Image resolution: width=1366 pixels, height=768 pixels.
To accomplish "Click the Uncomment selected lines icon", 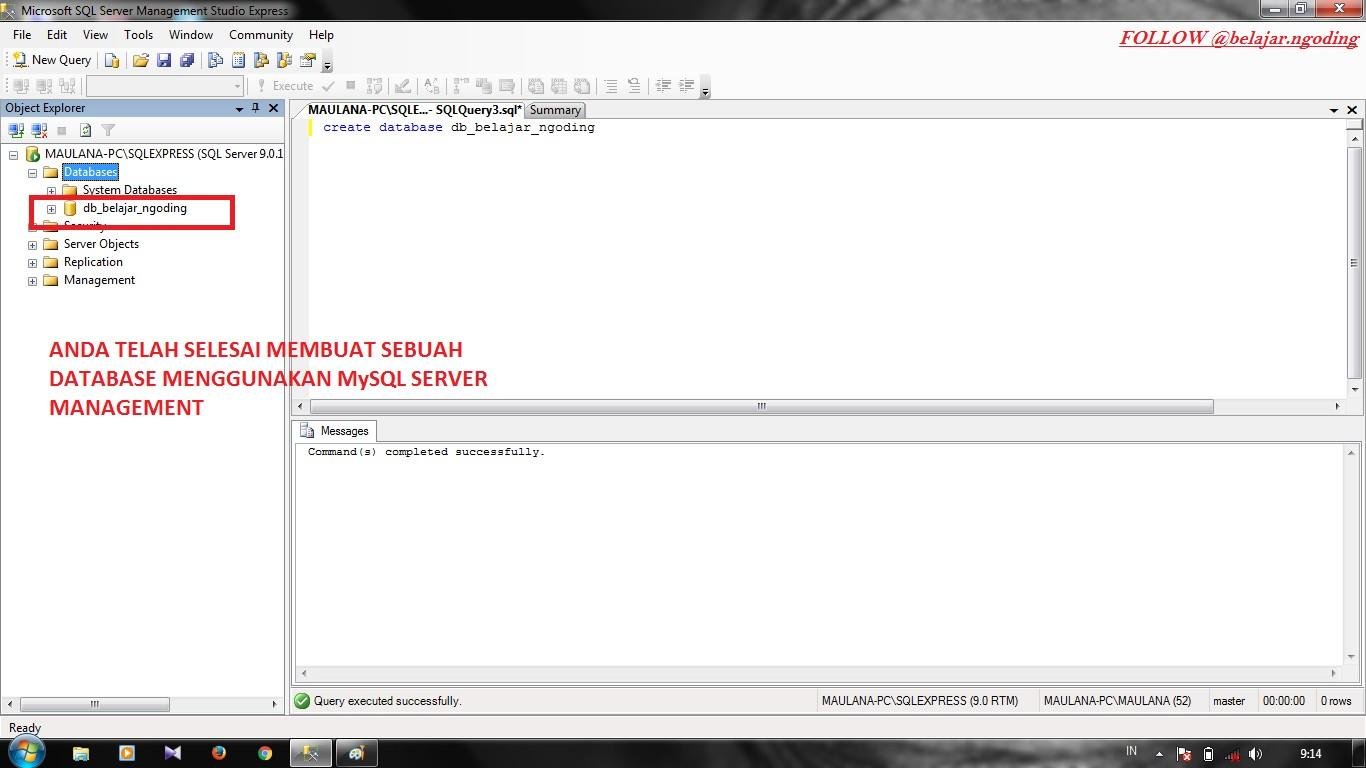I will [x=634, y=86].
